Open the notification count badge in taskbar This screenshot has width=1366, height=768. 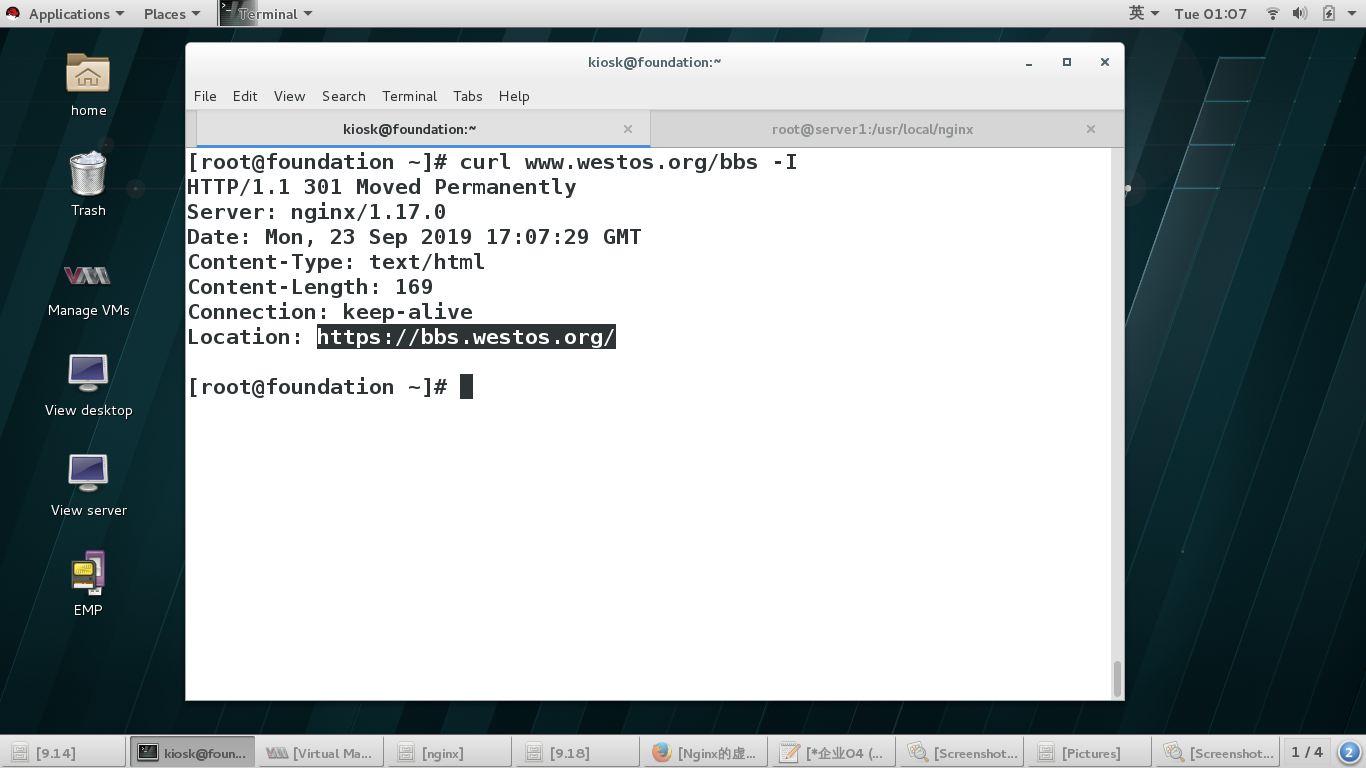click(1348, 752)
